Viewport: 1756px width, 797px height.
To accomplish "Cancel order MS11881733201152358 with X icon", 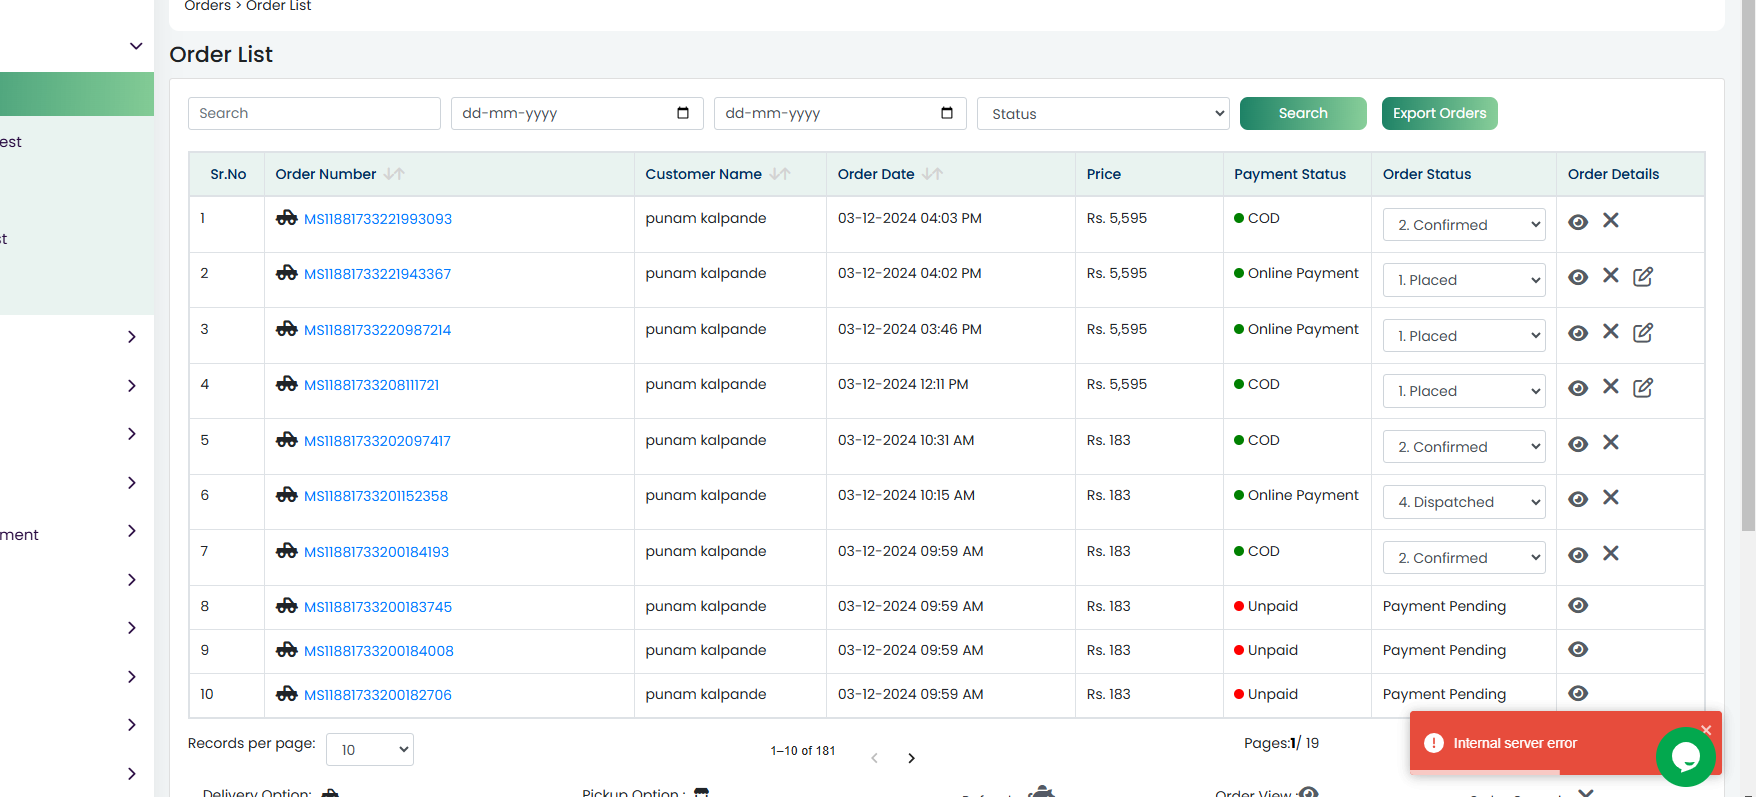I will (1611, 497).
